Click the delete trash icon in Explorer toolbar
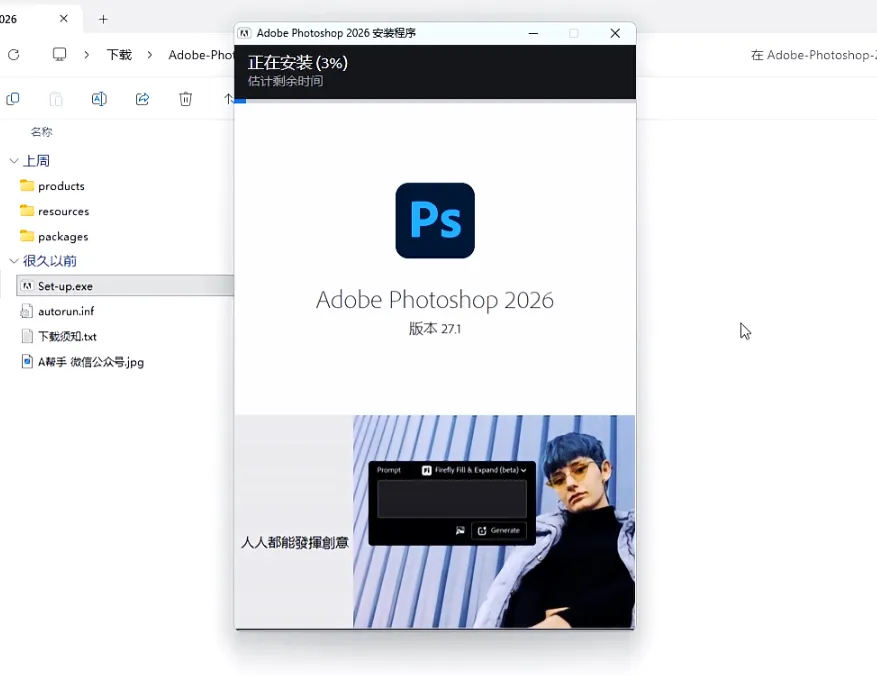 pyautogui.click(x=186, y=99)
